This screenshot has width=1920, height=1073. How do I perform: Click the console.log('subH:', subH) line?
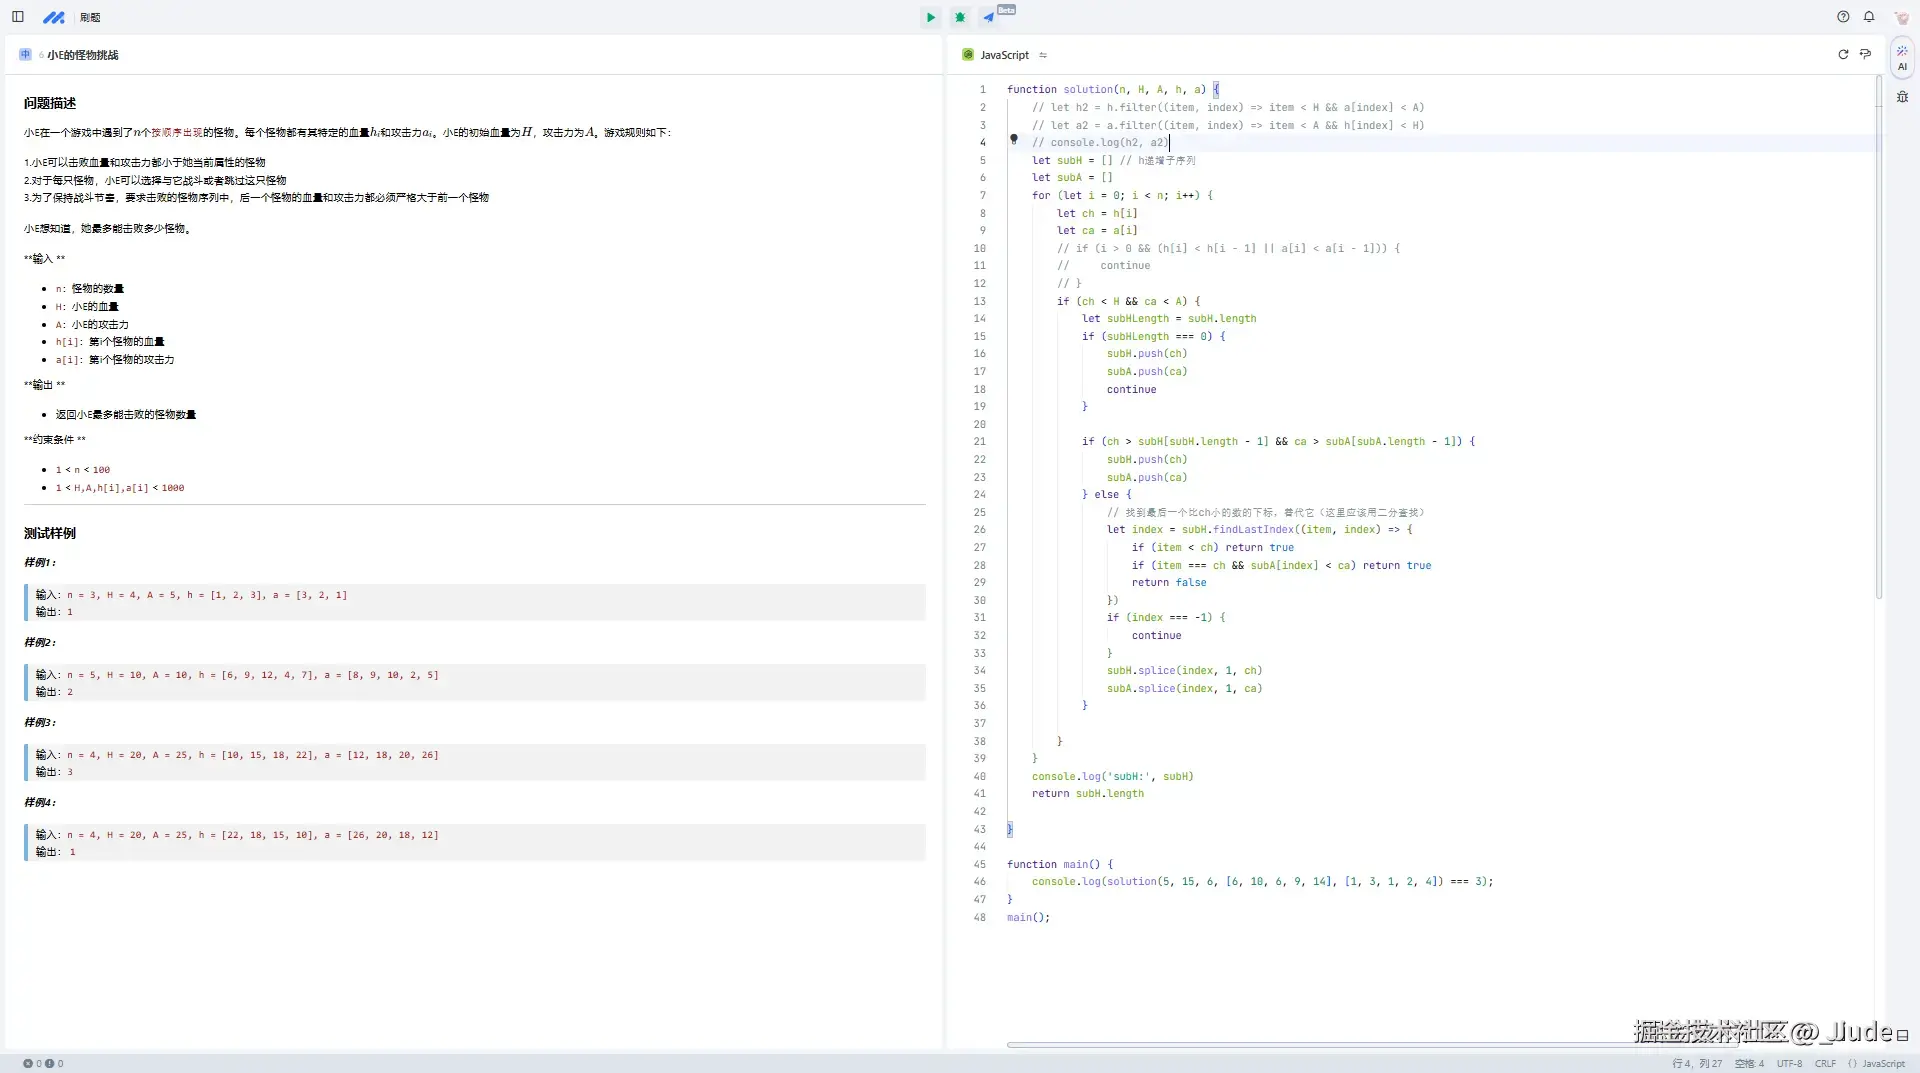click(x=1113, y=776)
